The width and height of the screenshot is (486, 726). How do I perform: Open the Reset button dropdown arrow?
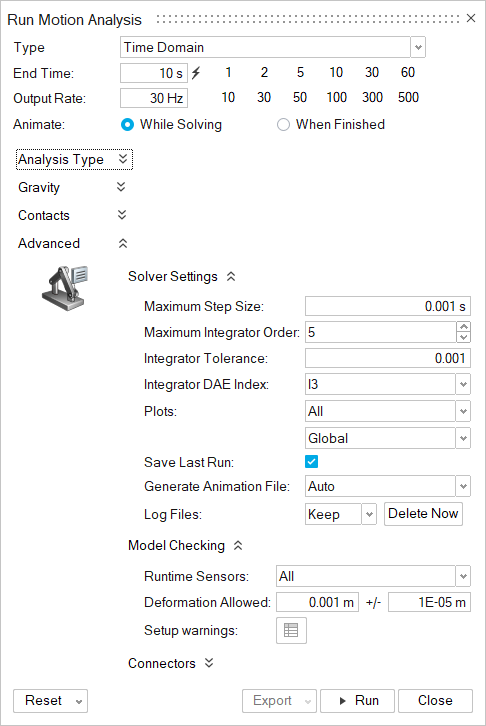pos(79,701)
